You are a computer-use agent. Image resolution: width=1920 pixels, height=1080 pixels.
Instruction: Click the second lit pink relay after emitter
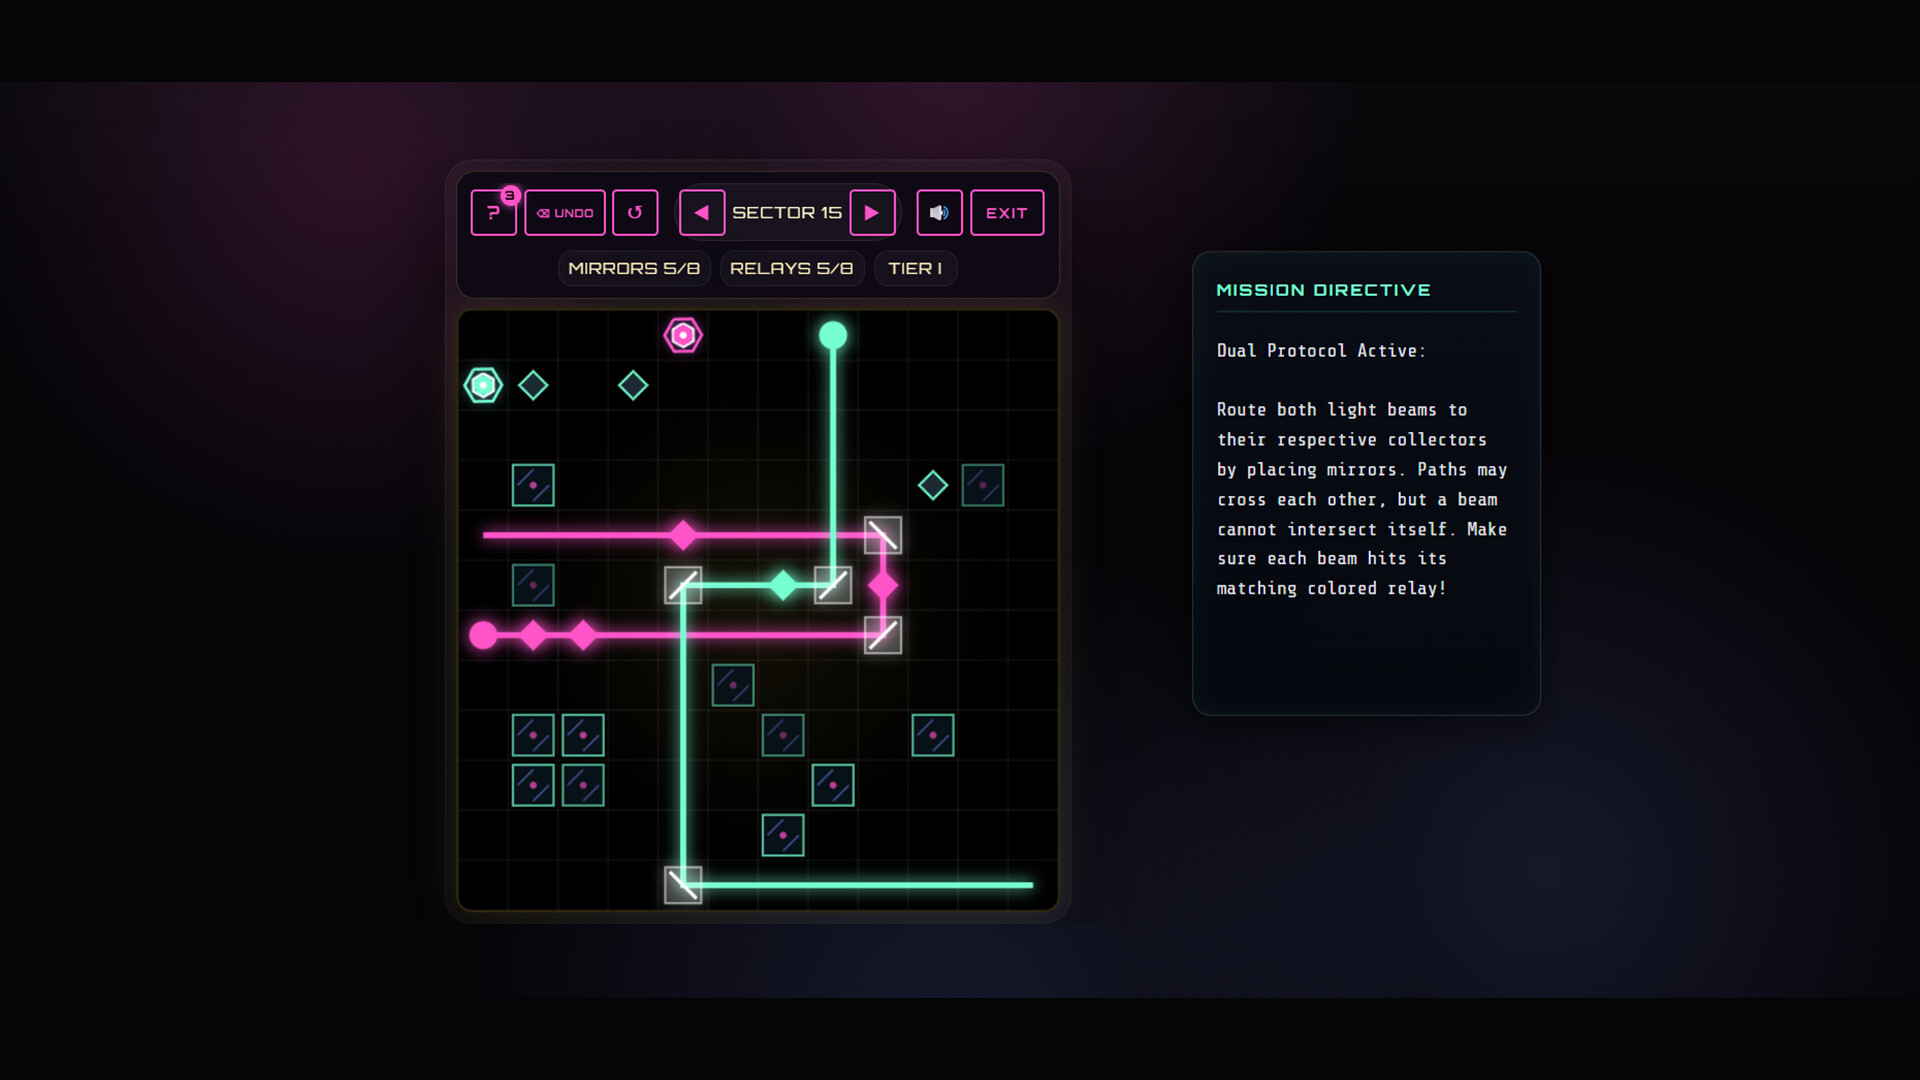(583, 635)
